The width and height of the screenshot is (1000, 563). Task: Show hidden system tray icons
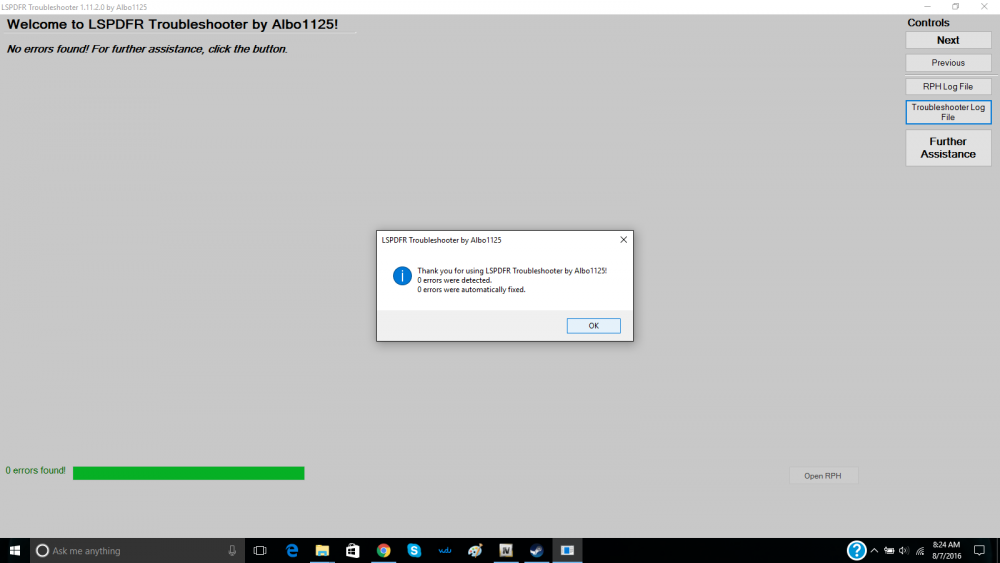874,550
